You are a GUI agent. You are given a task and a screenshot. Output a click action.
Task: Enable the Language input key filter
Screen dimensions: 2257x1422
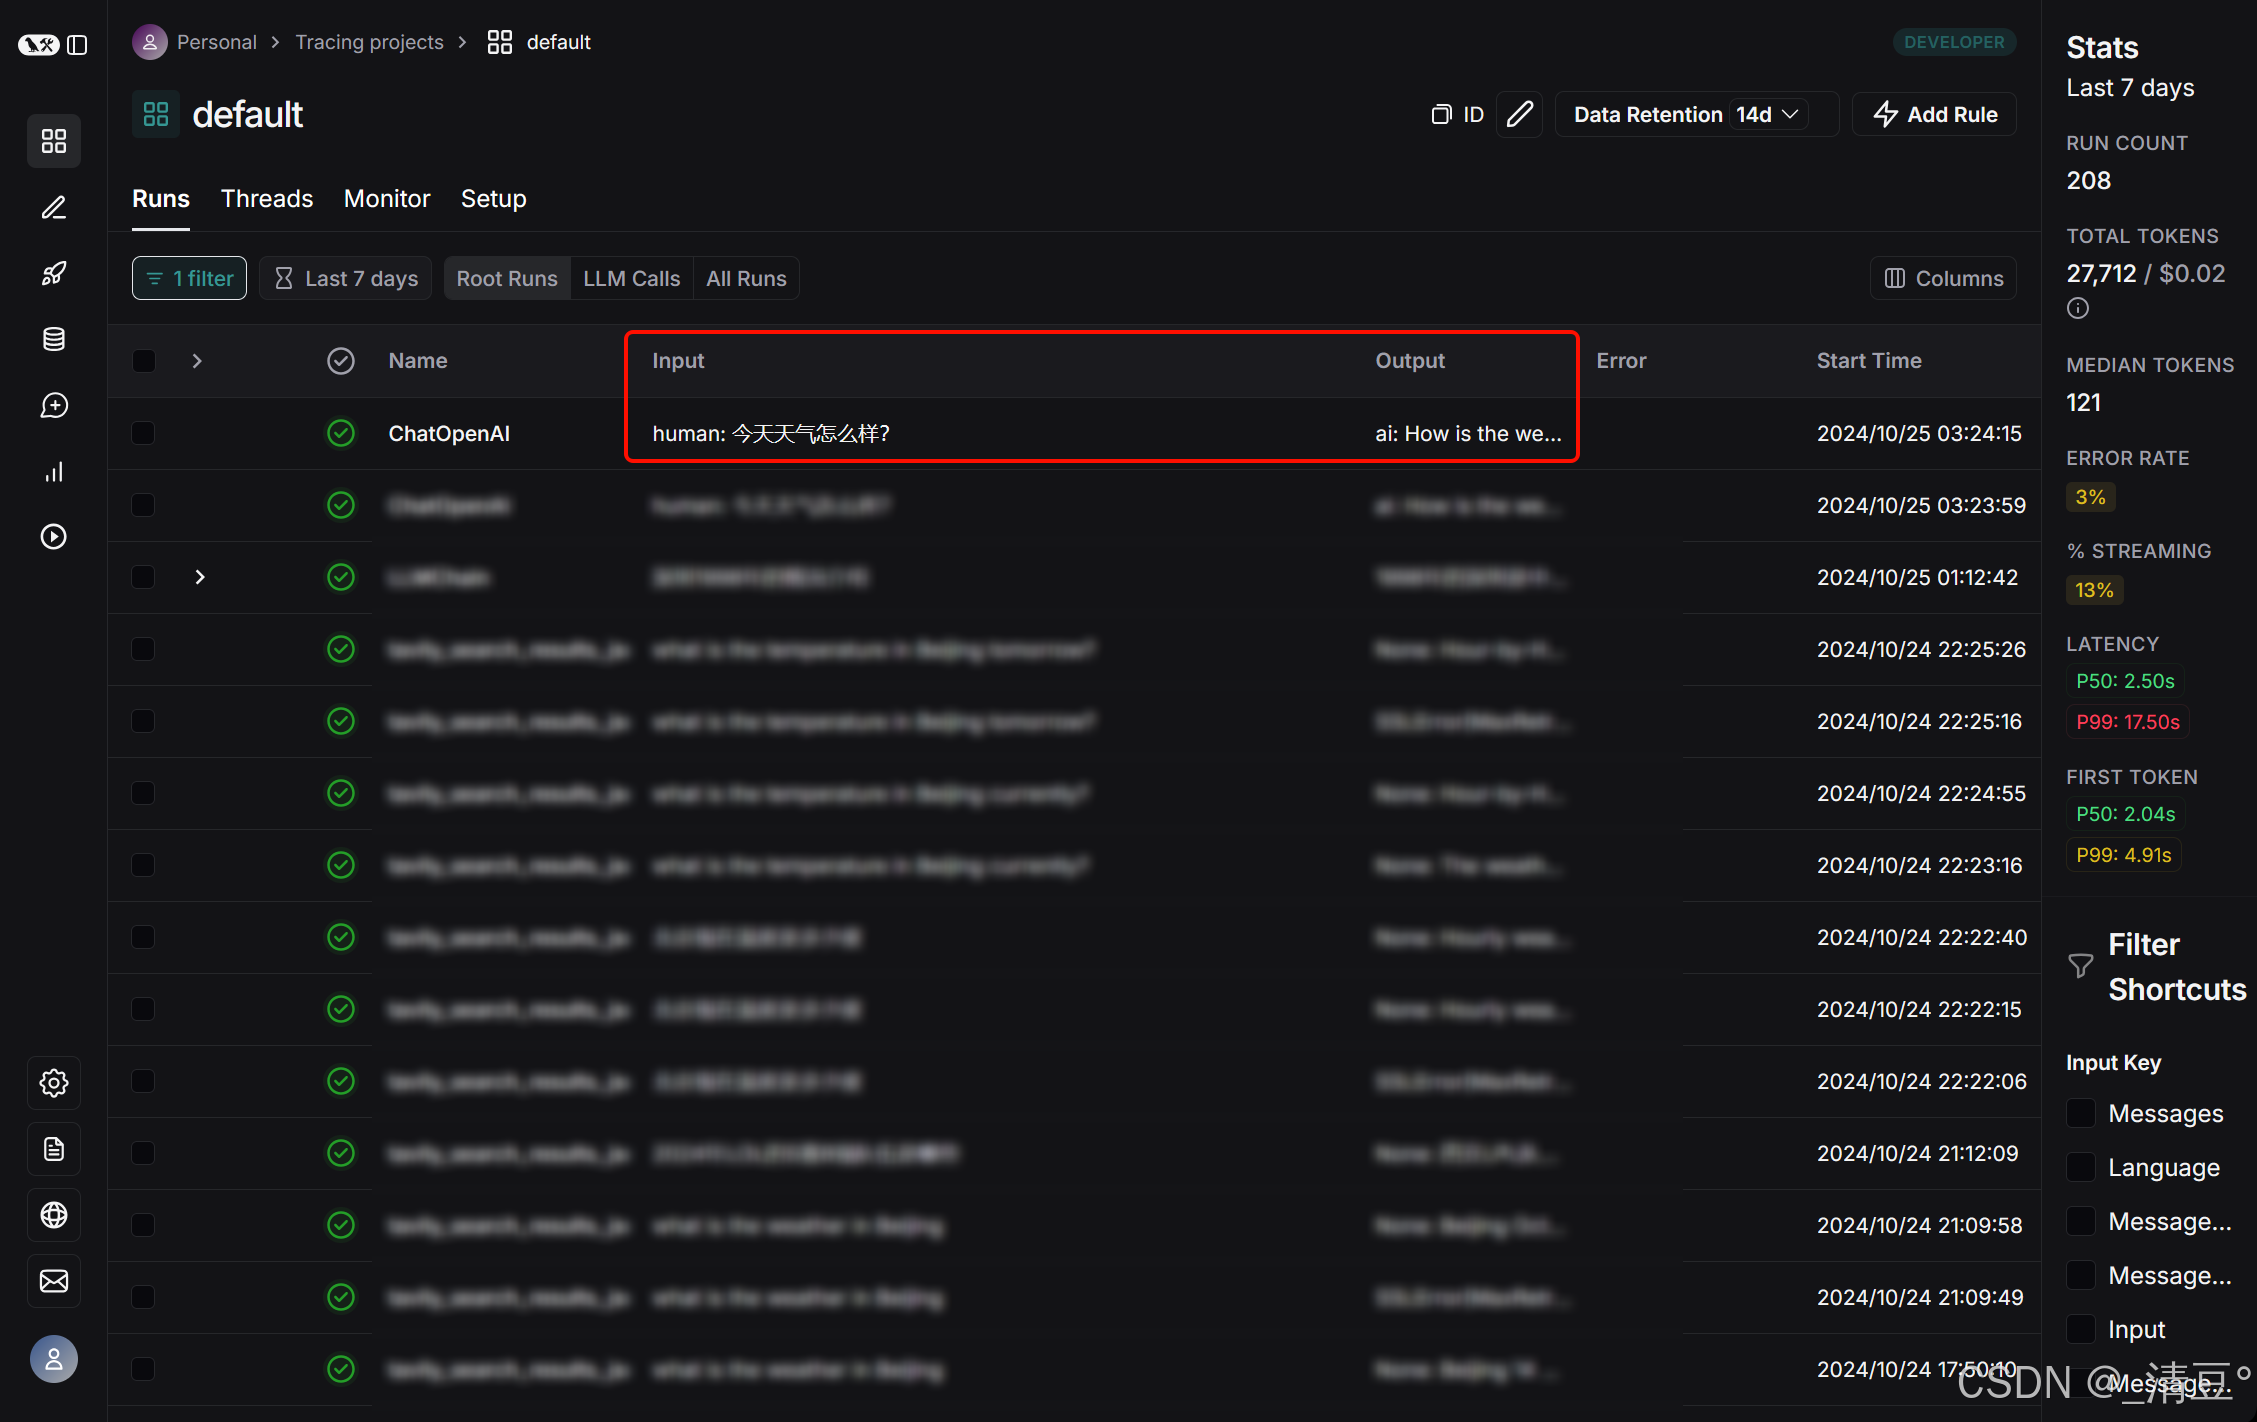(2081, 1167)
